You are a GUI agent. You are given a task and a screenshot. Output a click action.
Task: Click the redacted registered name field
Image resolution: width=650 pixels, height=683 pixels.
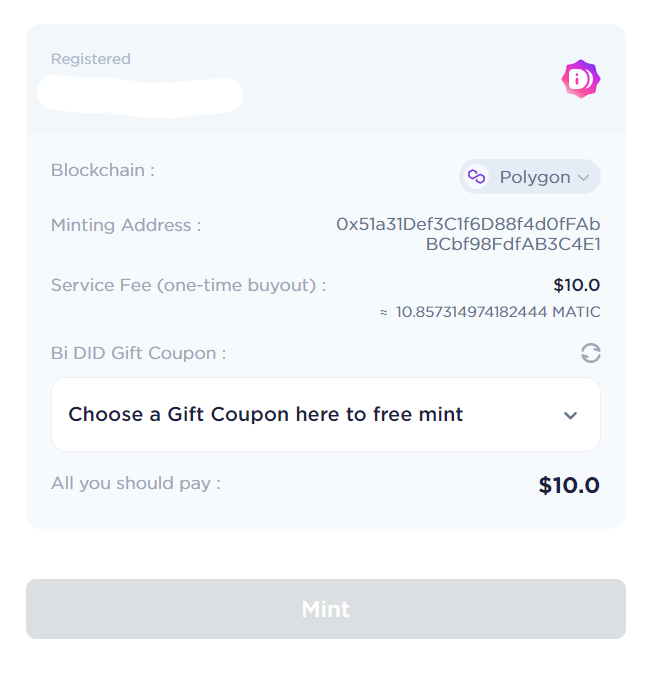pyautogui.click(x=140, y=94)
